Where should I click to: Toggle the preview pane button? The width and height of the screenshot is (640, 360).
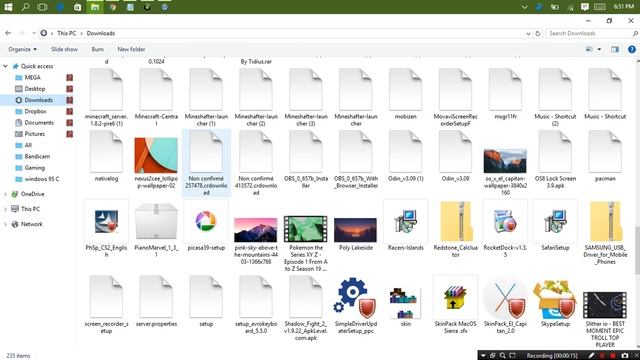(615, 49)
